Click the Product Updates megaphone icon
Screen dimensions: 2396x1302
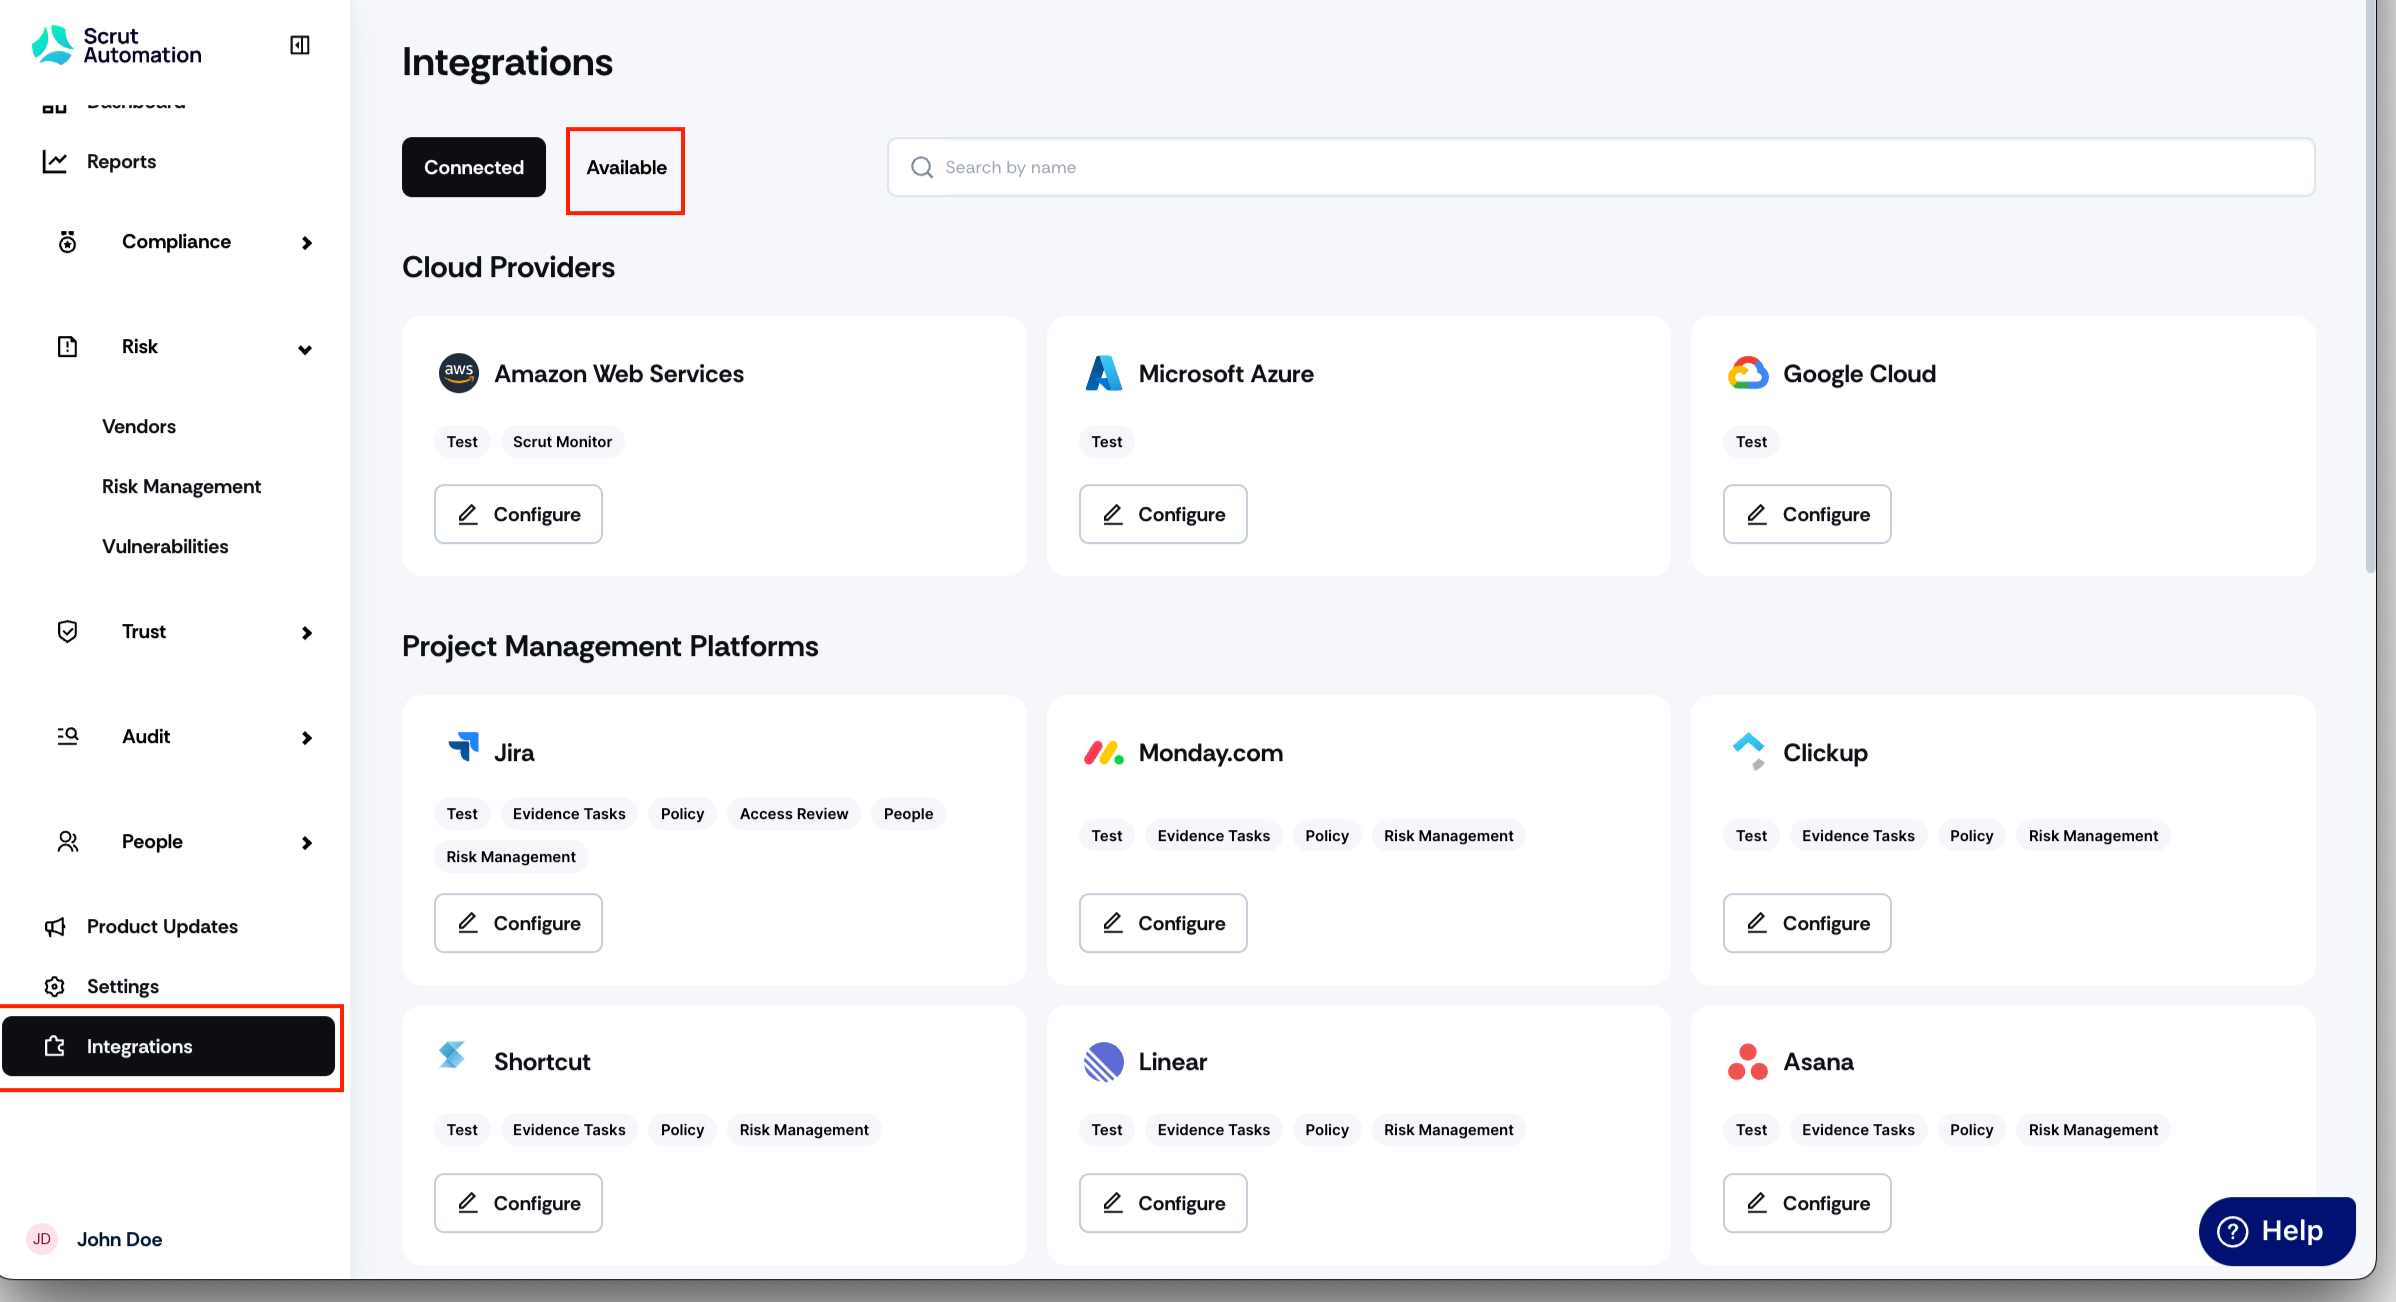pos(55,926)
